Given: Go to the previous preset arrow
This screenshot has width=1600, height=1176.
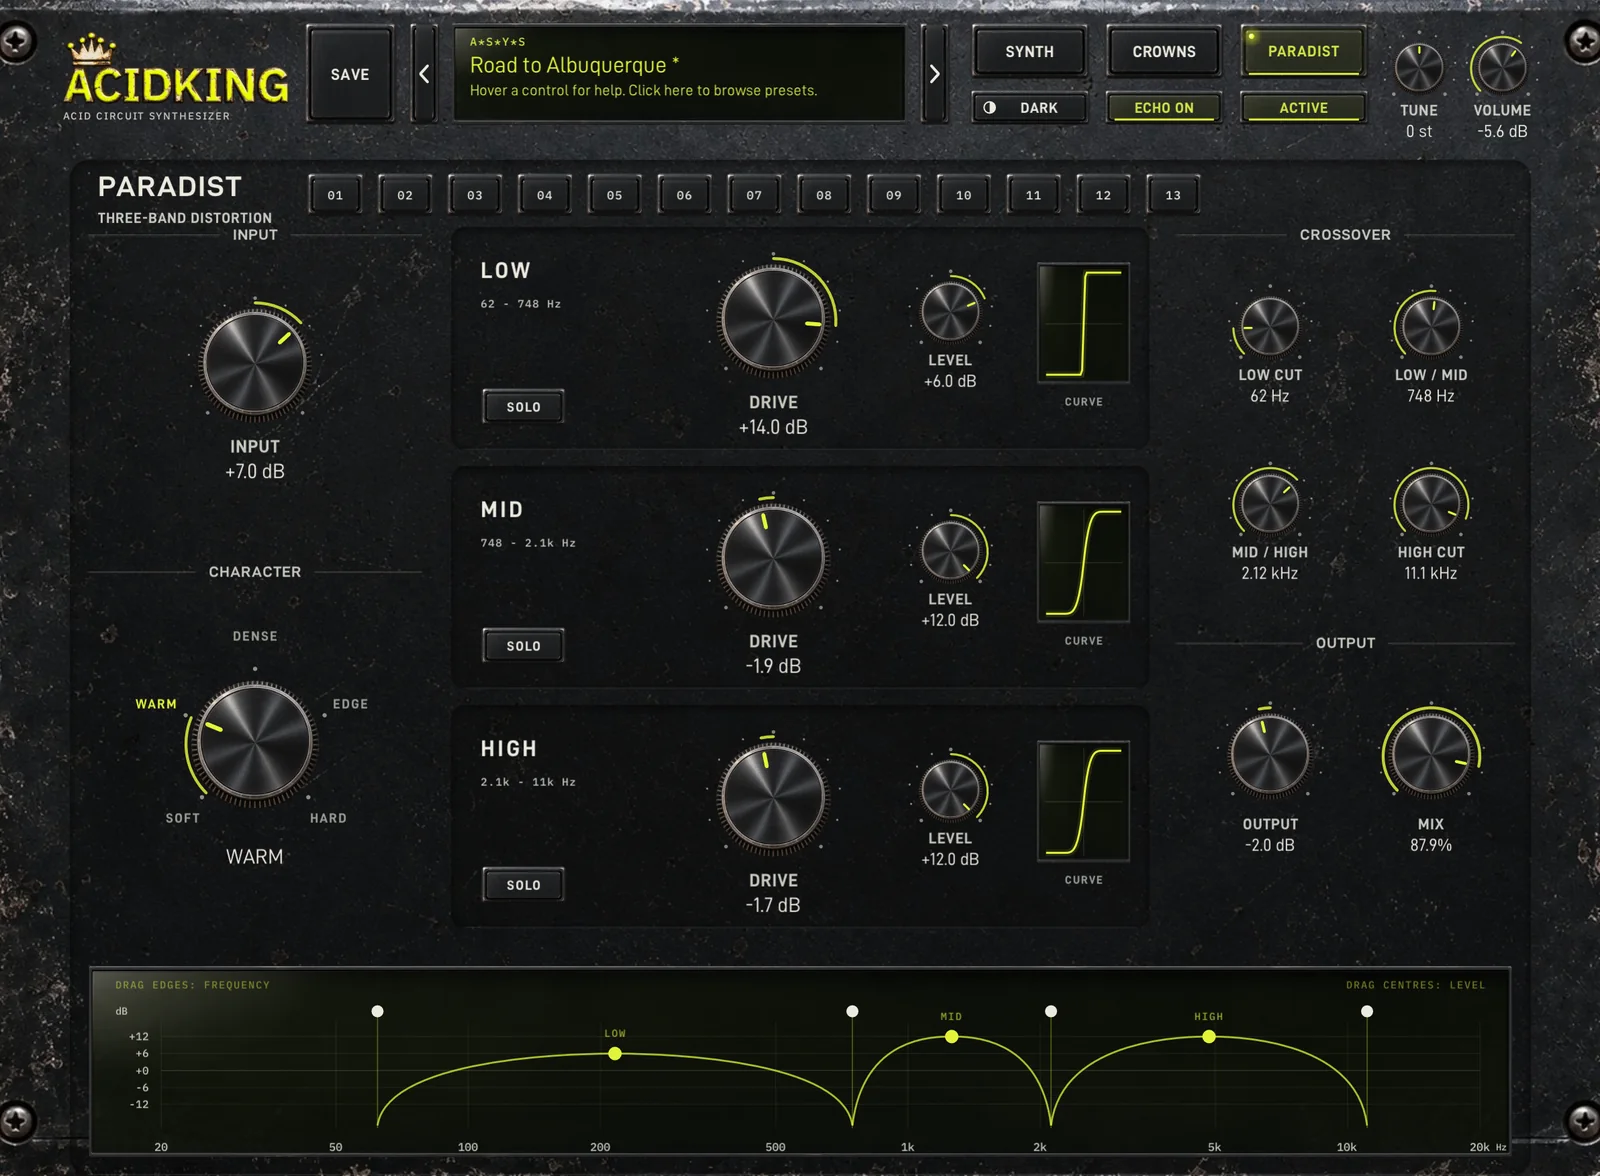Looking at the screenshot, I should click(424, 74).
